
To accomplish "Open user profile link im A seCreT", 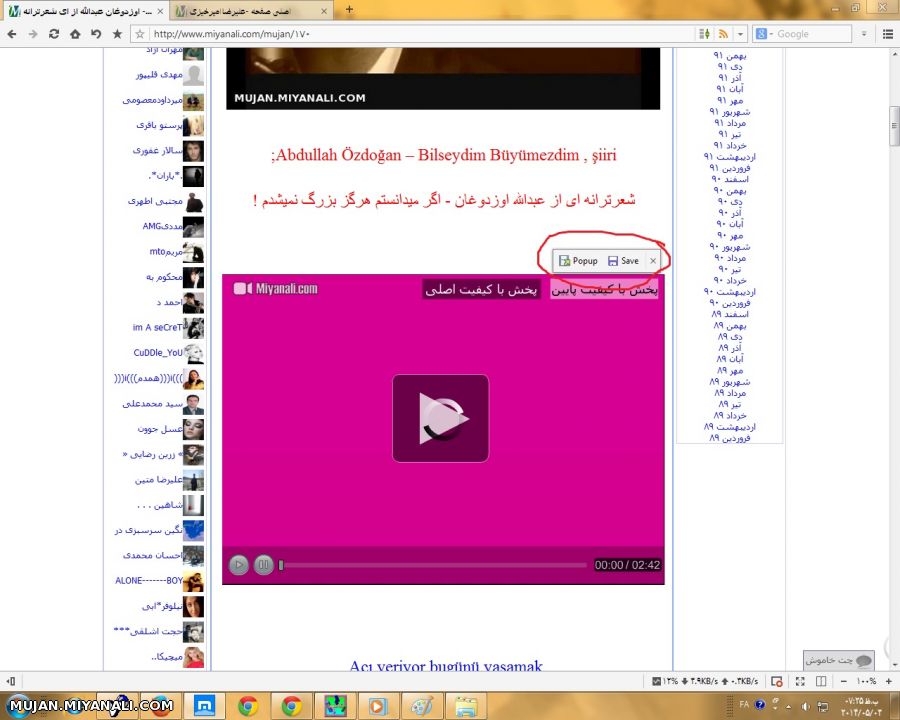I will coord(157,327).
